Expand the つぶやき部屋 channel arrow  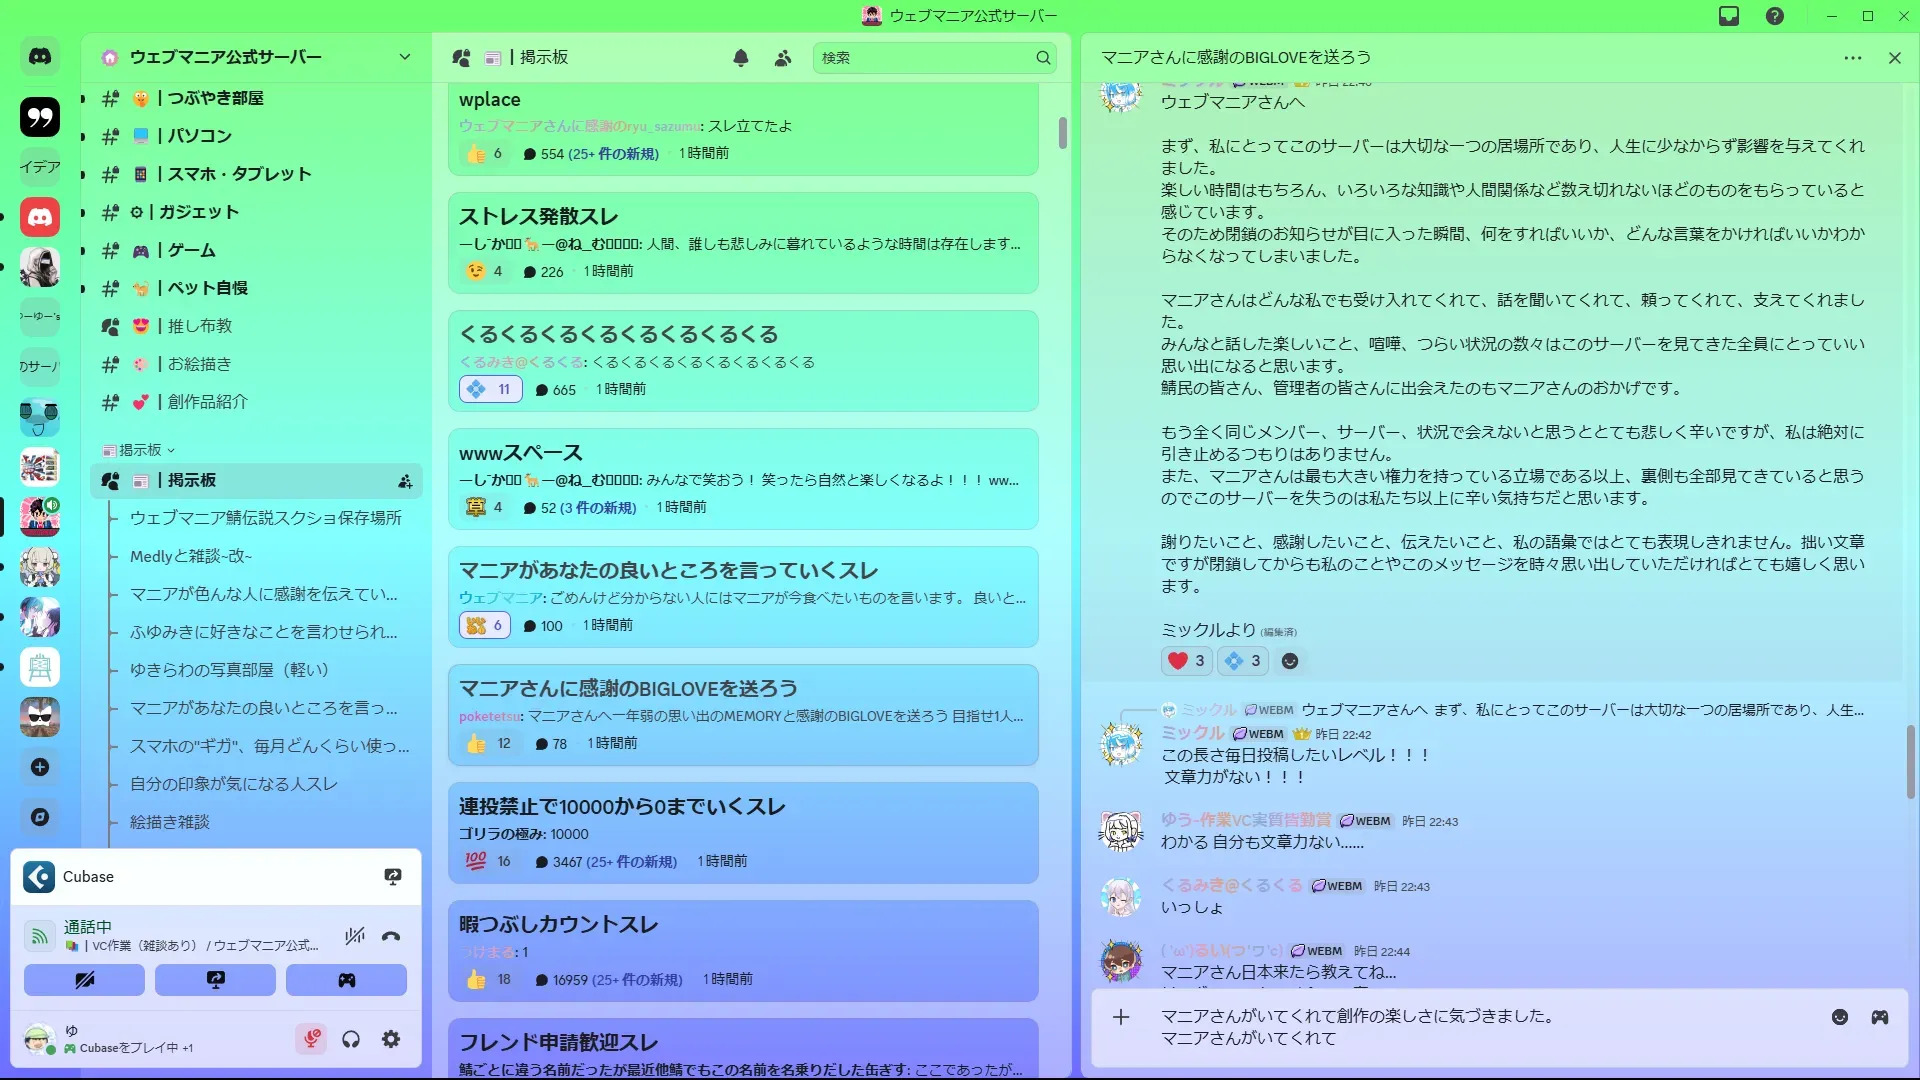[x=83, y=98]
